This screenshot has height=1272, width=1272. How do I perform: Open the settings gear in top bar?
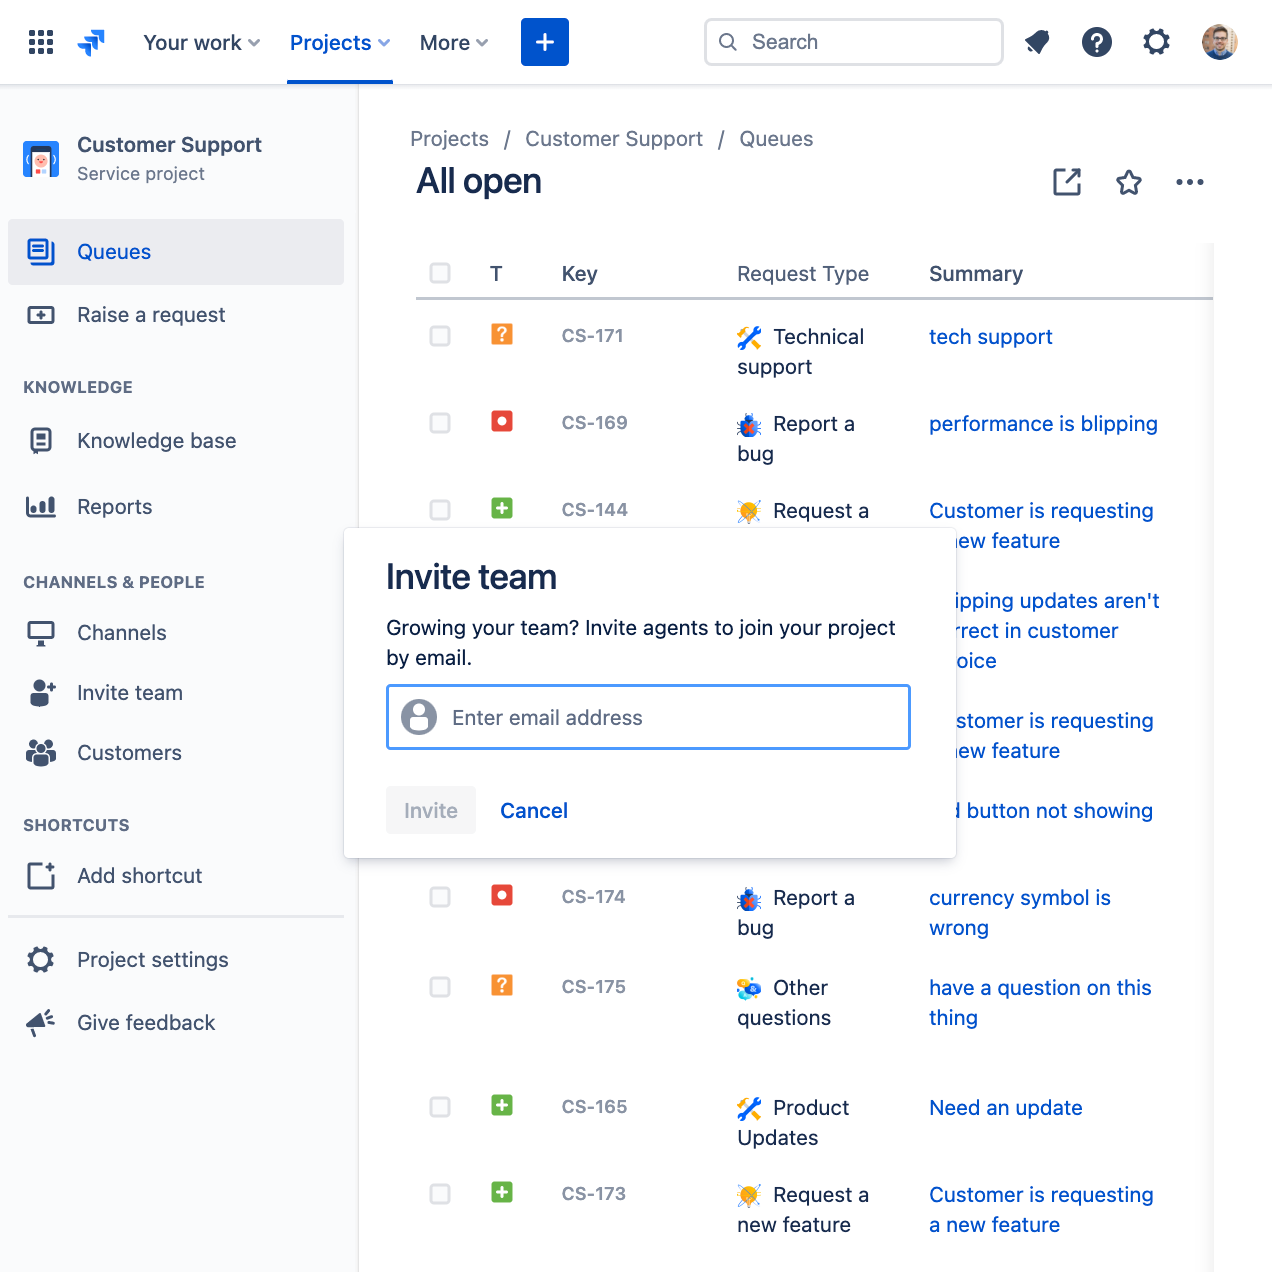[1156, 42]
